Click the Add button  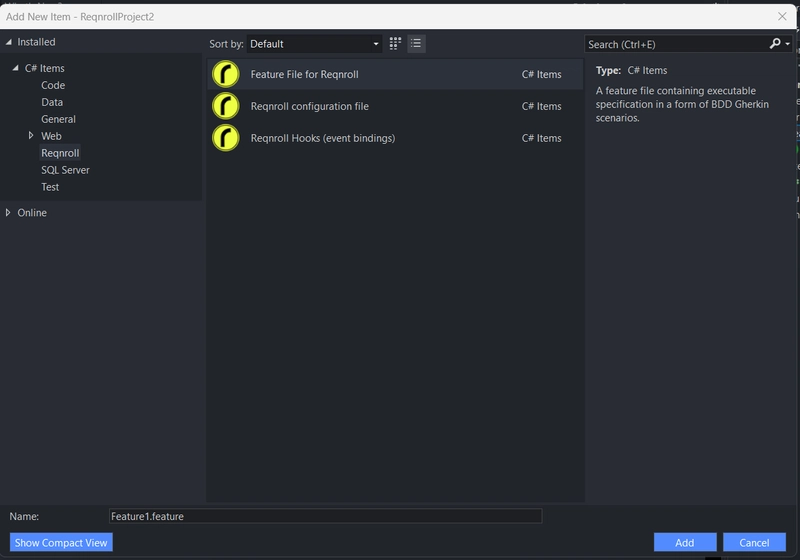click(x=685, y=543)
